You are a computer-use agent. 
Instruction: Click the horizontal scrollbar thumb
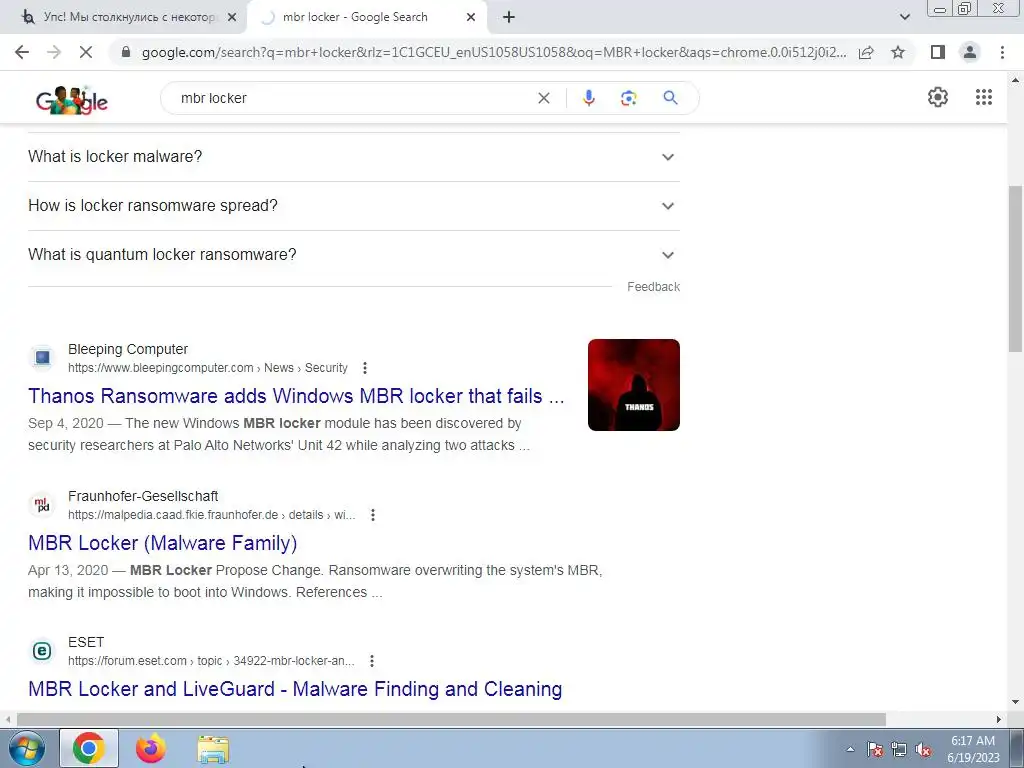(451, 720)
